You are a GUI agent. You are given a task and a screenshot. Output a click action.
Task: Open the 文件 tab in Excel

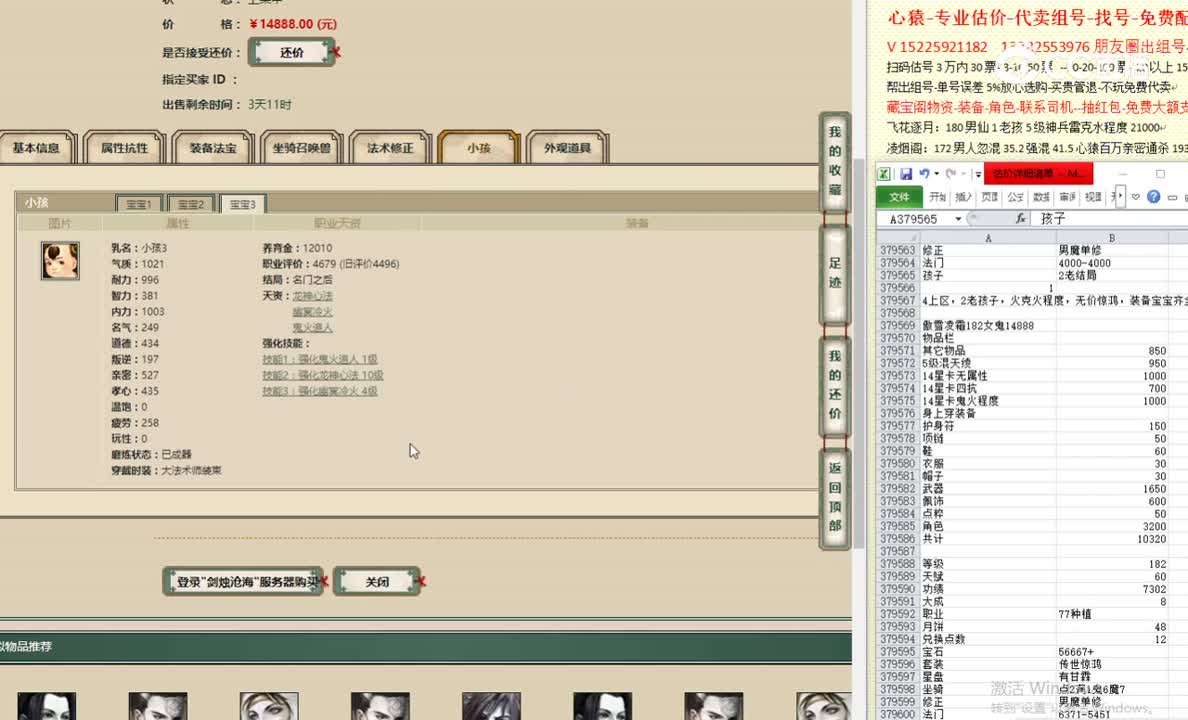[899, 197]
